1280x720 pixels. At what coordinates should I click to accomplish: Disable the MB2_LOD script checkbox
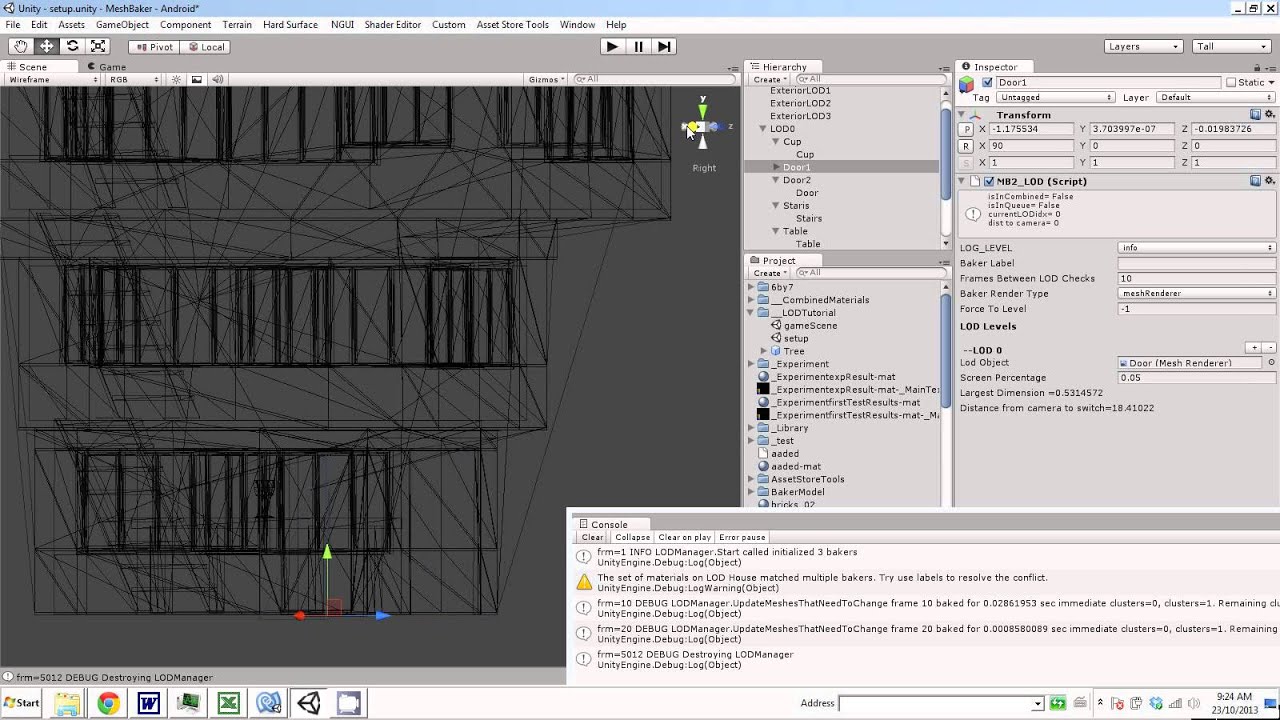(x=989, y=181)
